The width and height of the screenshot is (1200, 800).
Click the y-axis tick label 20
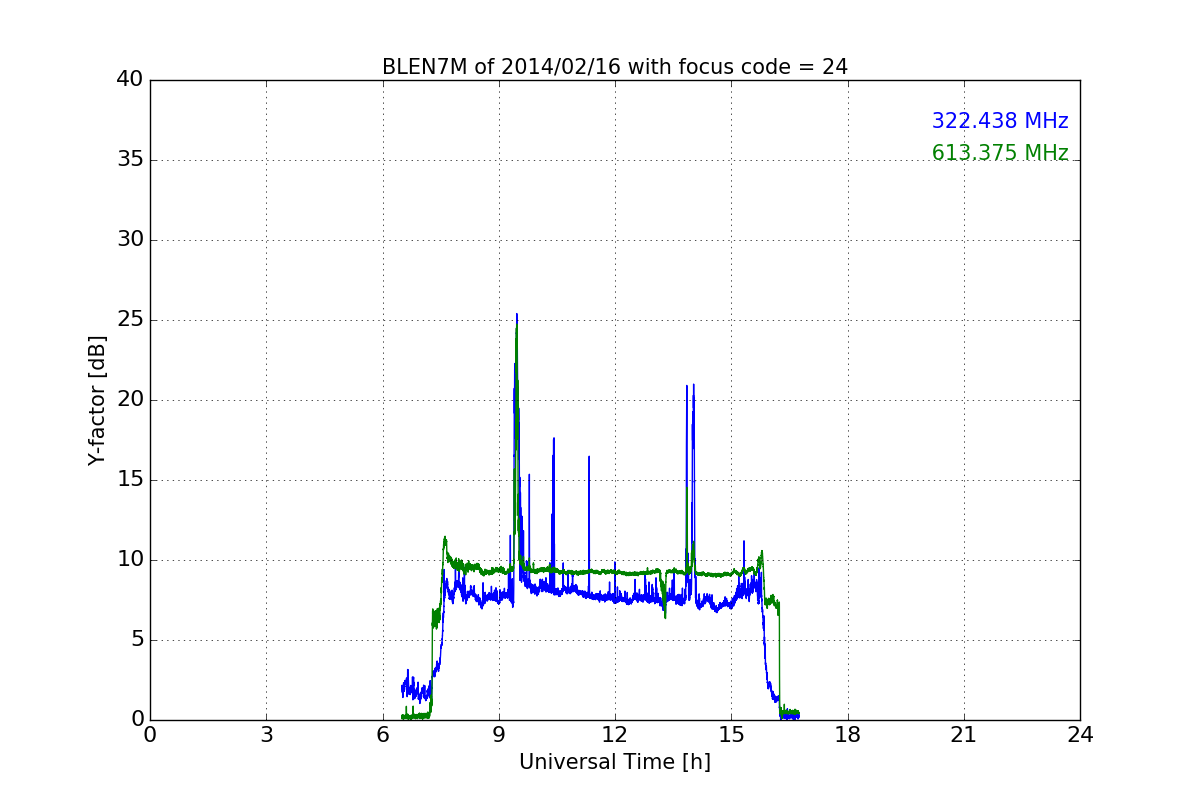[x=130, y=400]
